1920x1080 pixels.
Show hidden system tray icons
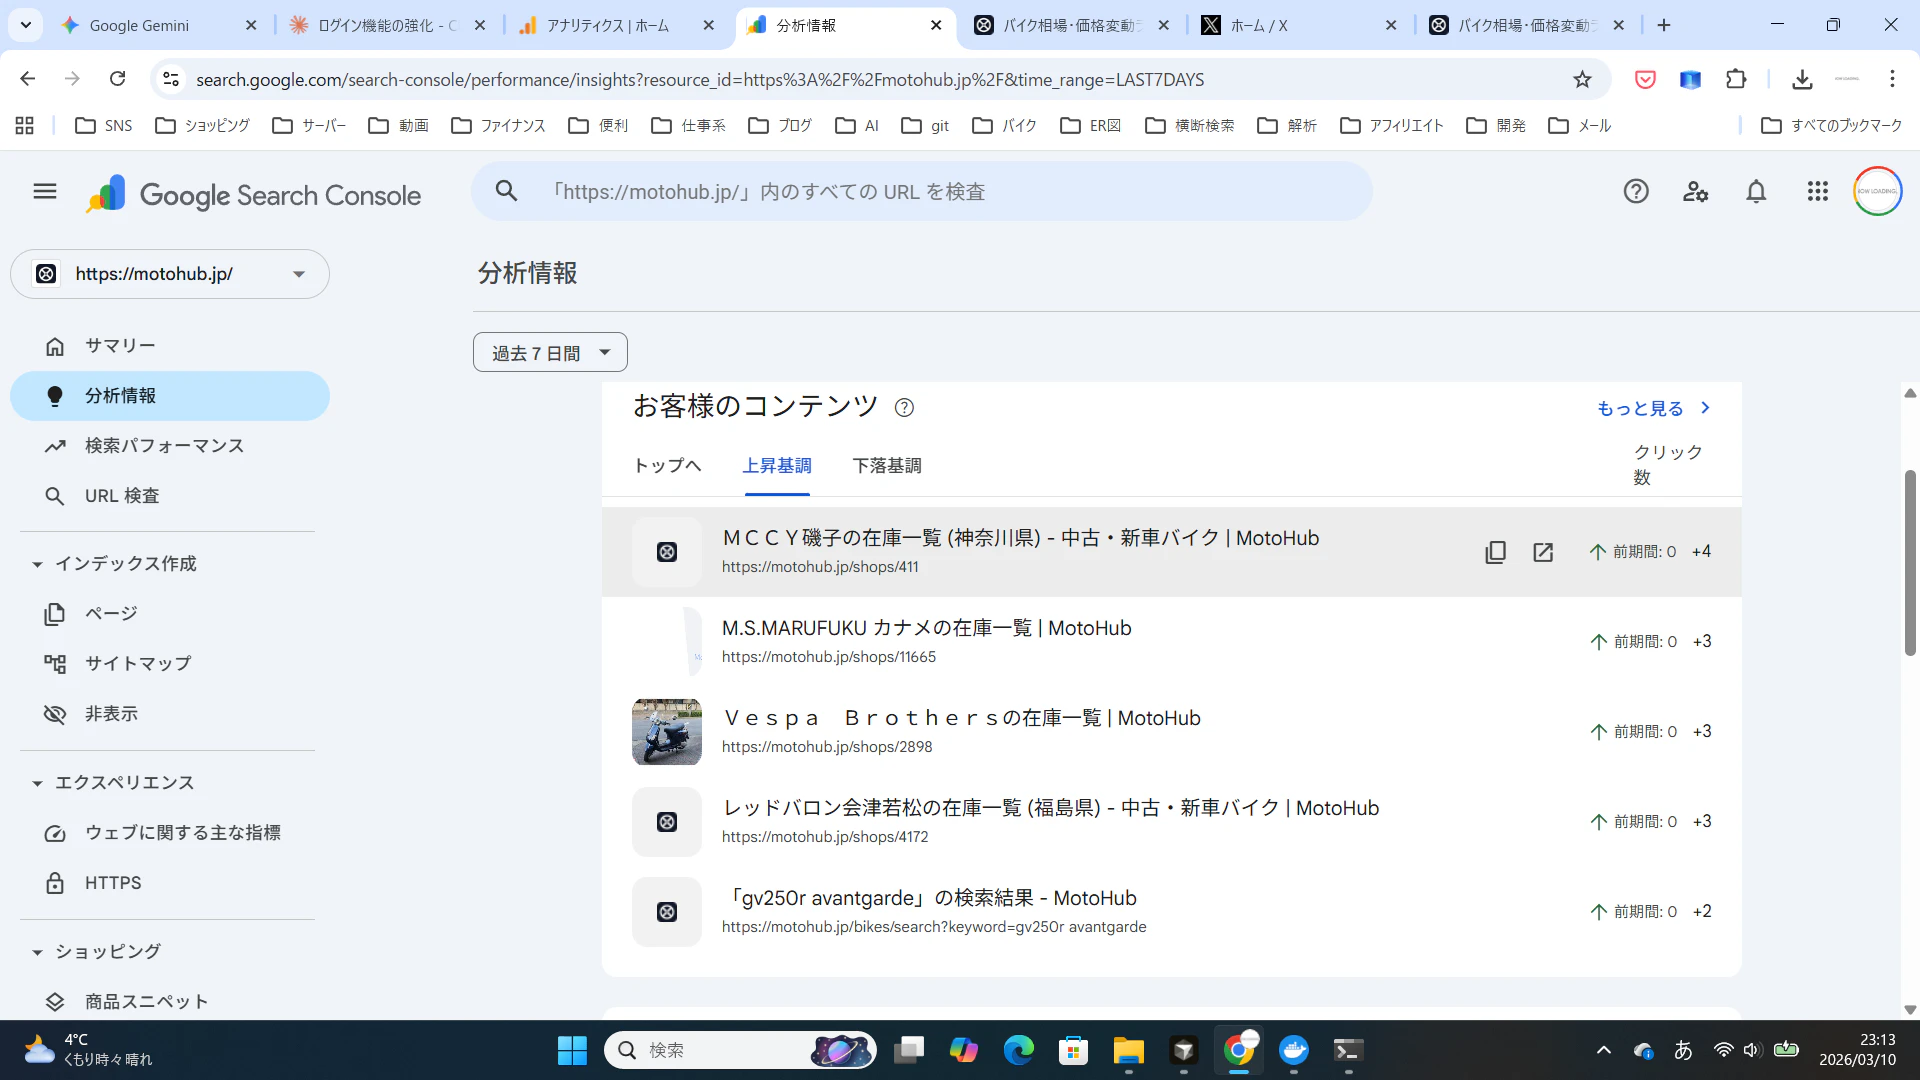[1604, 1050]
